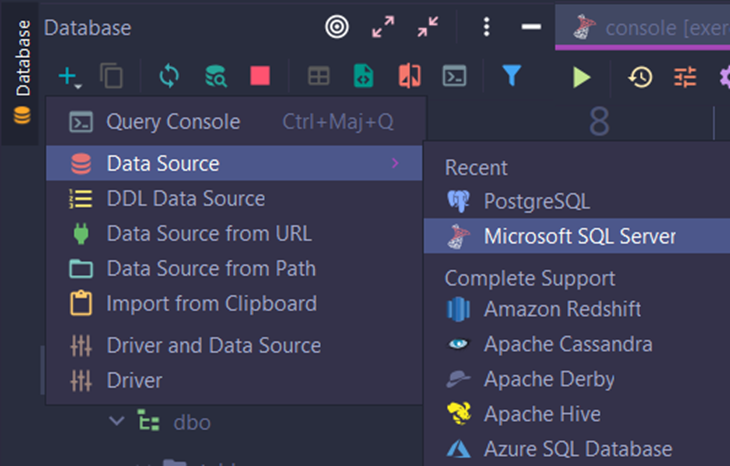Click the target Select Opened File icon
Screen dimensions: 730x466
[x=337, y=28]
